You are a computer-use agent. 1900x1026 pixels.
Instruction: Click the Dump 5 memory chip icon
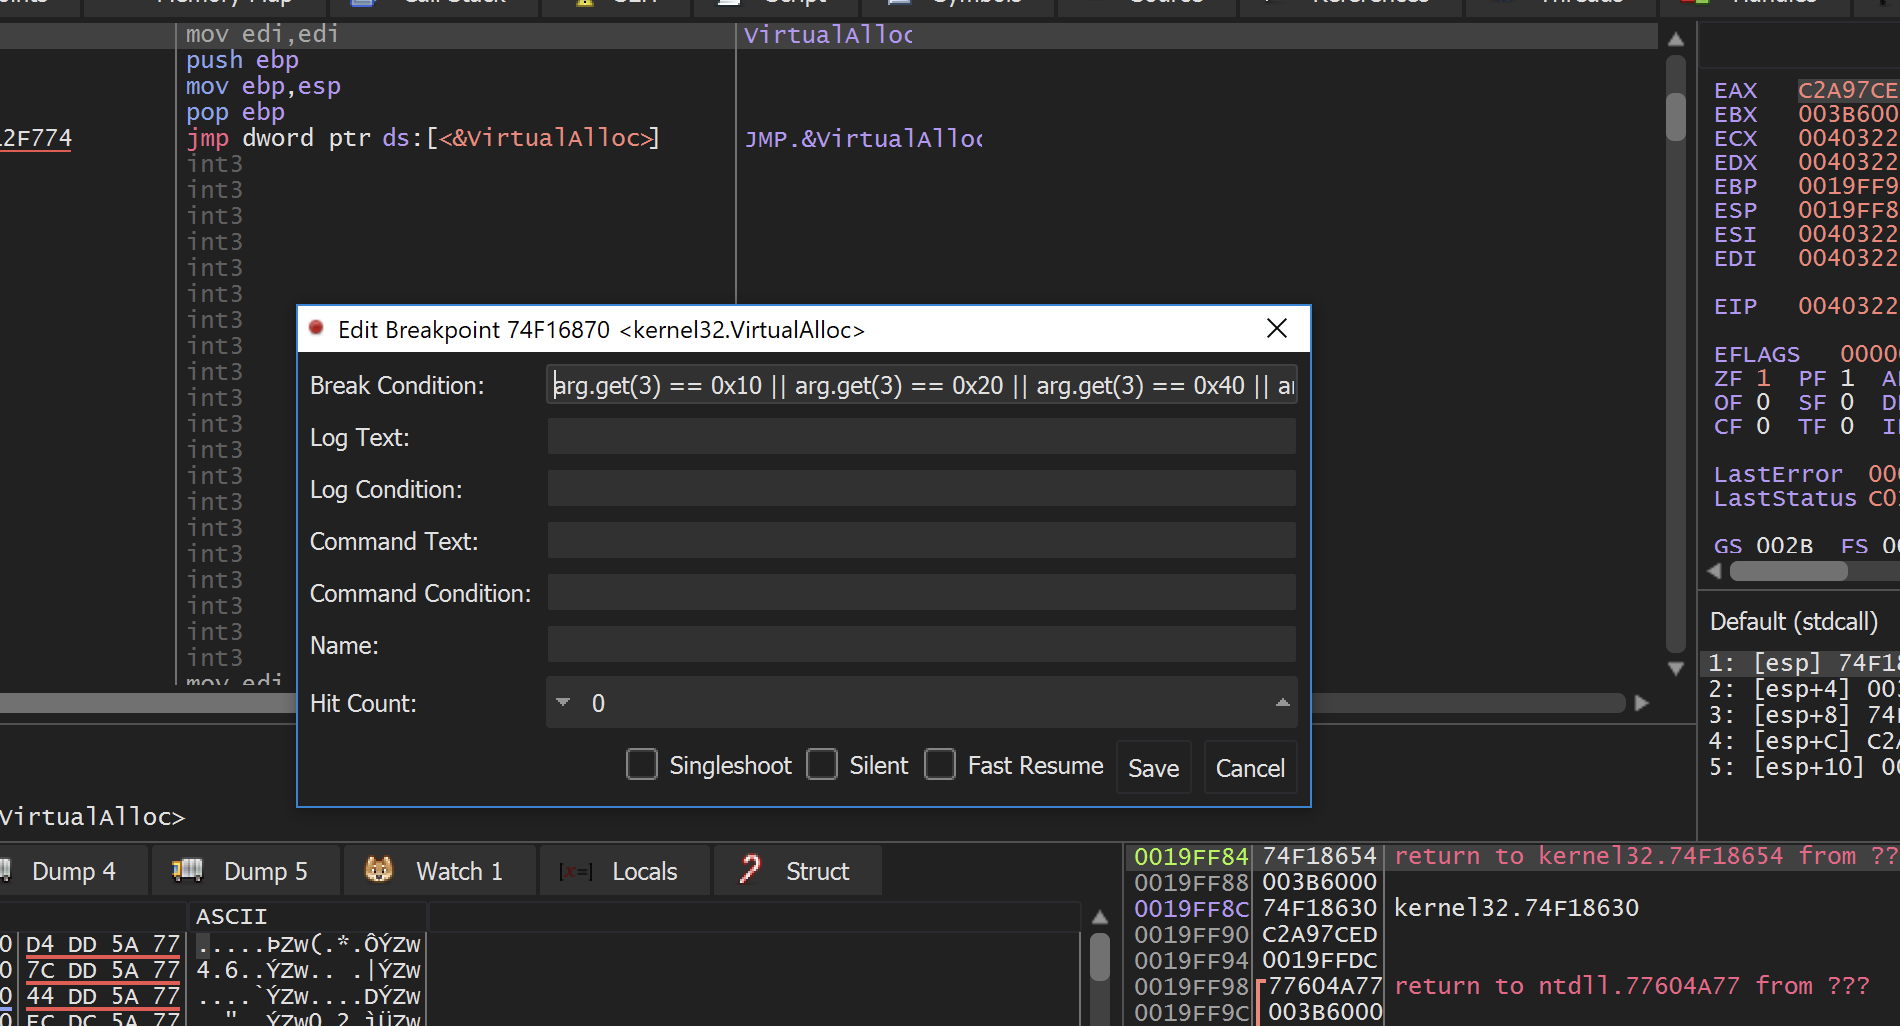click(x=187, y=870)
